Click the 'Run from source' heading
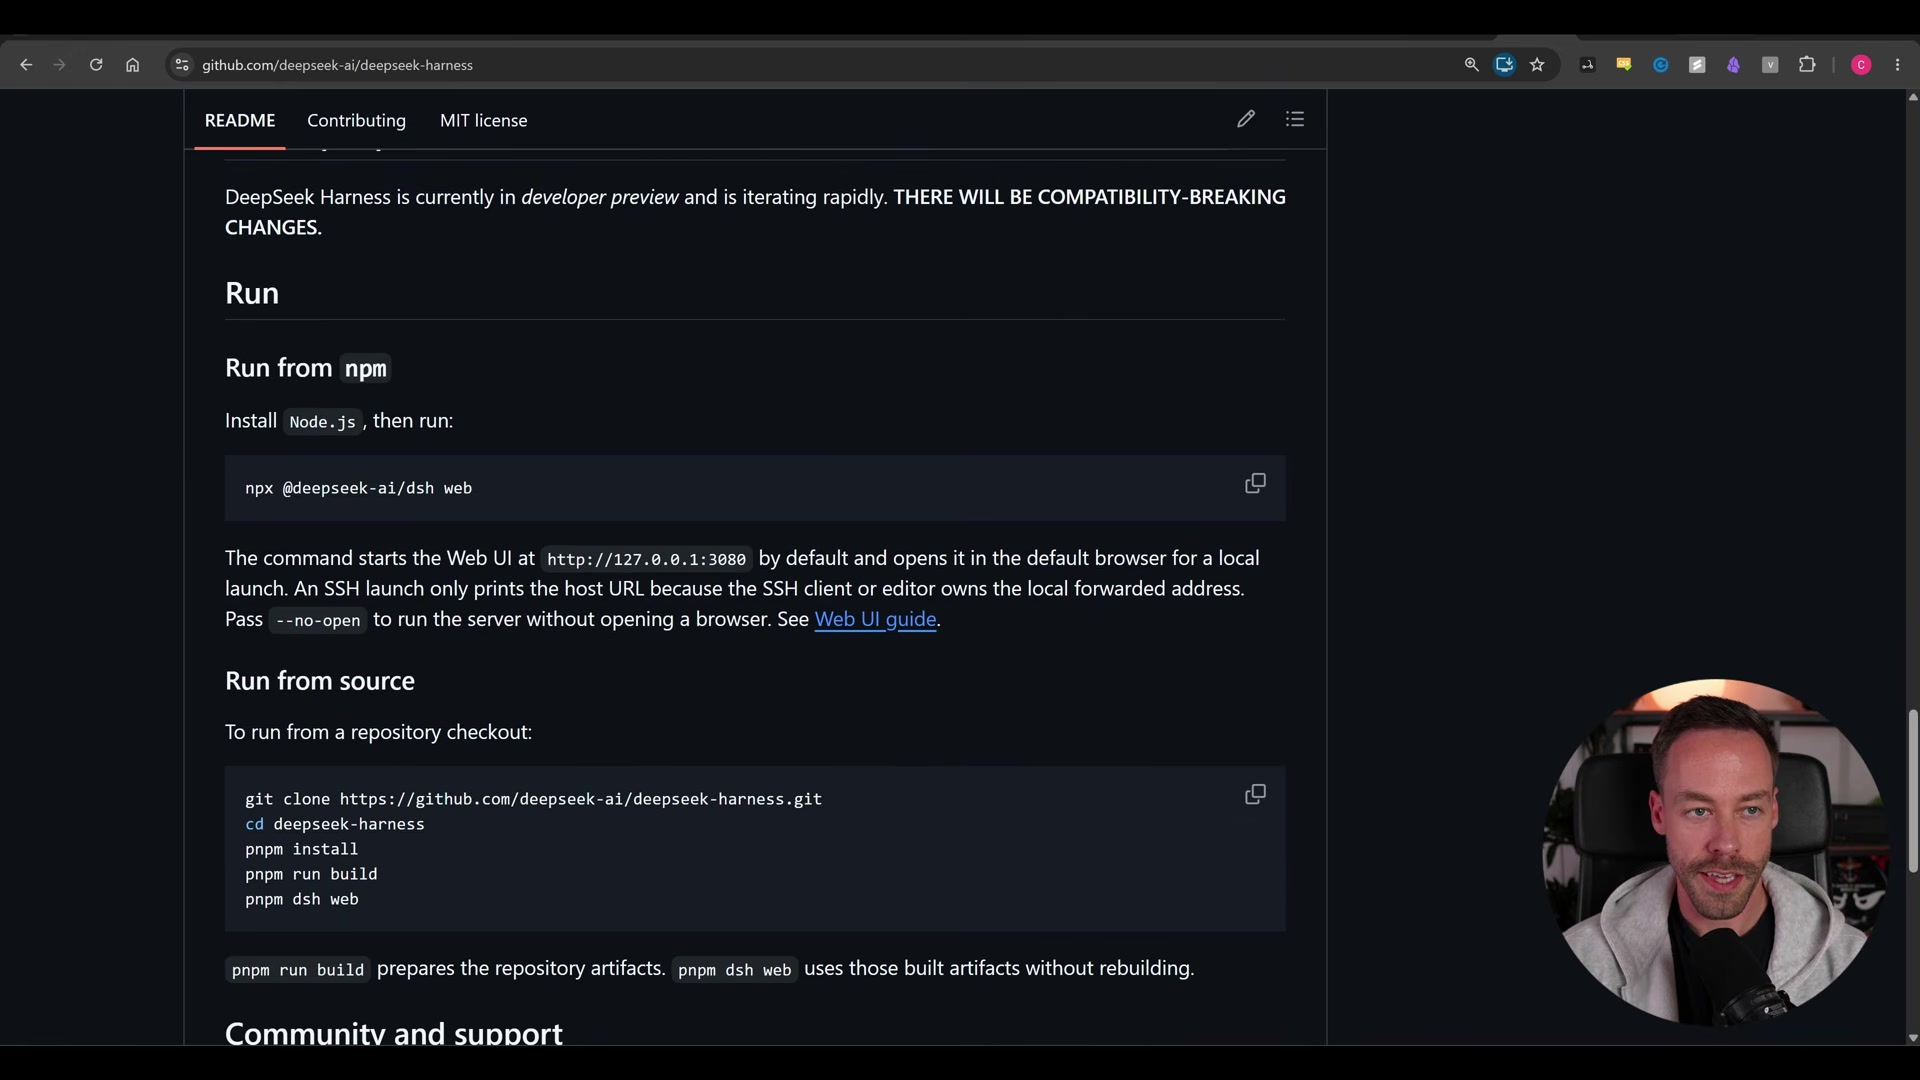 point(320,681)
